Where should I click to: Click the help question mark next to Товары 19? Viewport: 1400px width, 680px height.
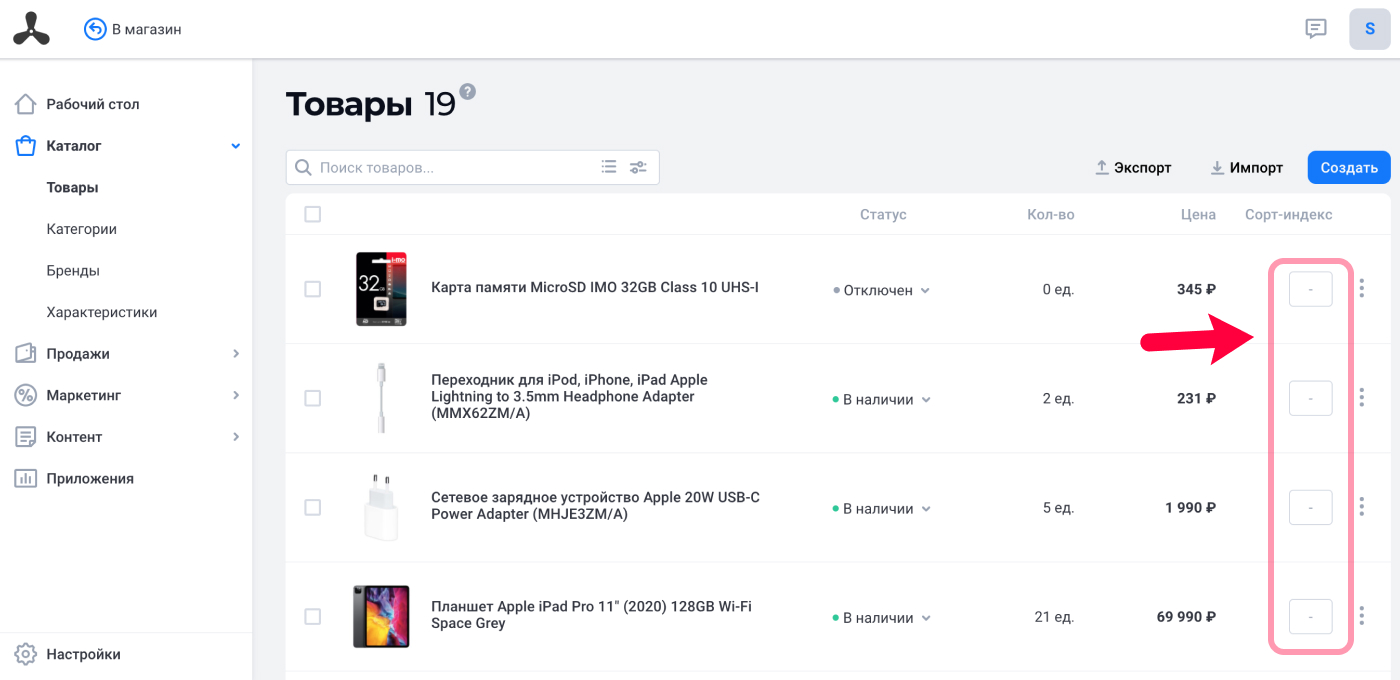pos(467,92)
